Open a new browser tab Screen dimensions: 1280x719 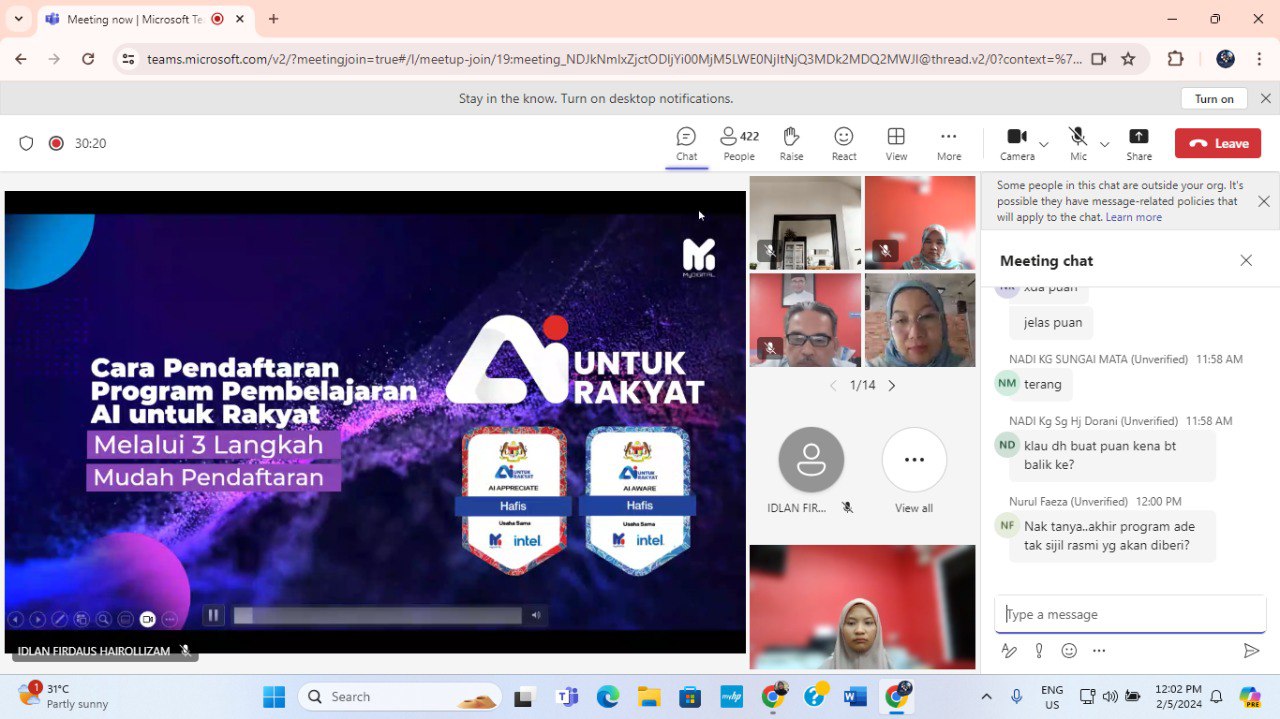[273, 19]
